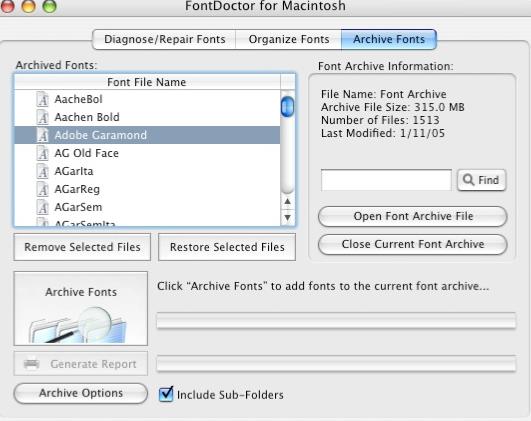The height and width of the screenshot is (421, 531).
Task: Select AGarSem font entry
Action: point(147,207)
